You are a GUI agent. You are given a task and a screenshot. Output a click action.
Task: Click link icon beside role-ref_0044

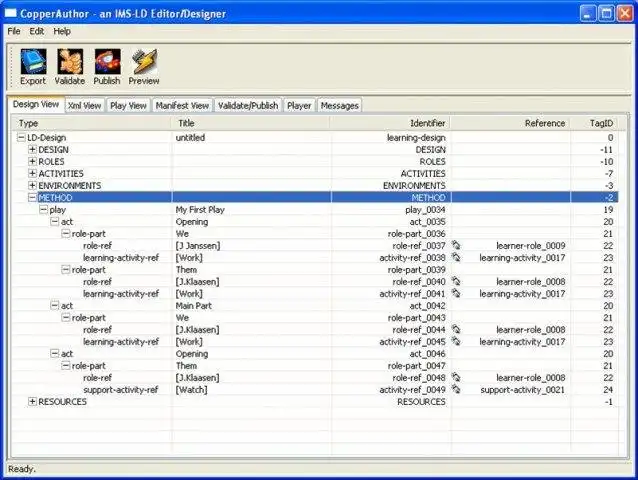tap(456, 329)
